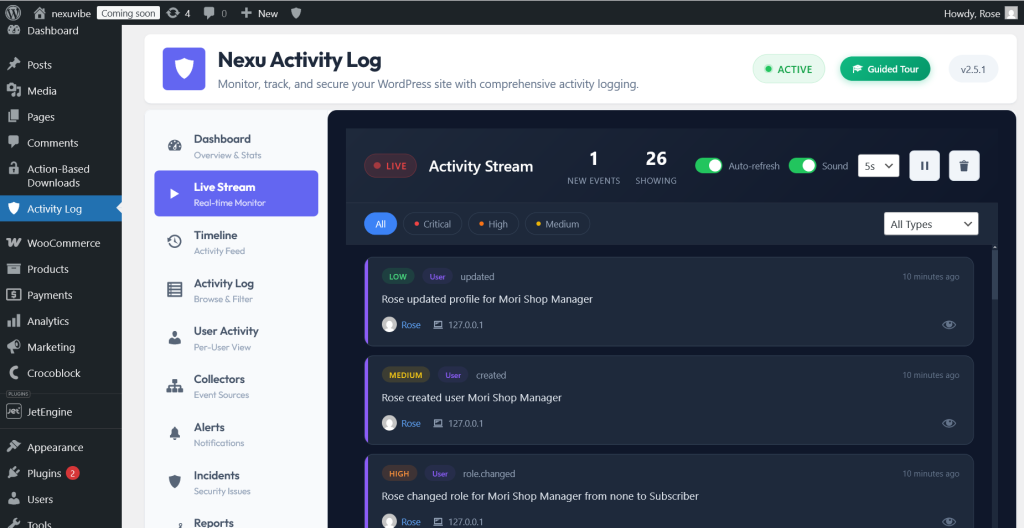
Task: Click the Users sidebar icon
Action: tap(13, 499)
